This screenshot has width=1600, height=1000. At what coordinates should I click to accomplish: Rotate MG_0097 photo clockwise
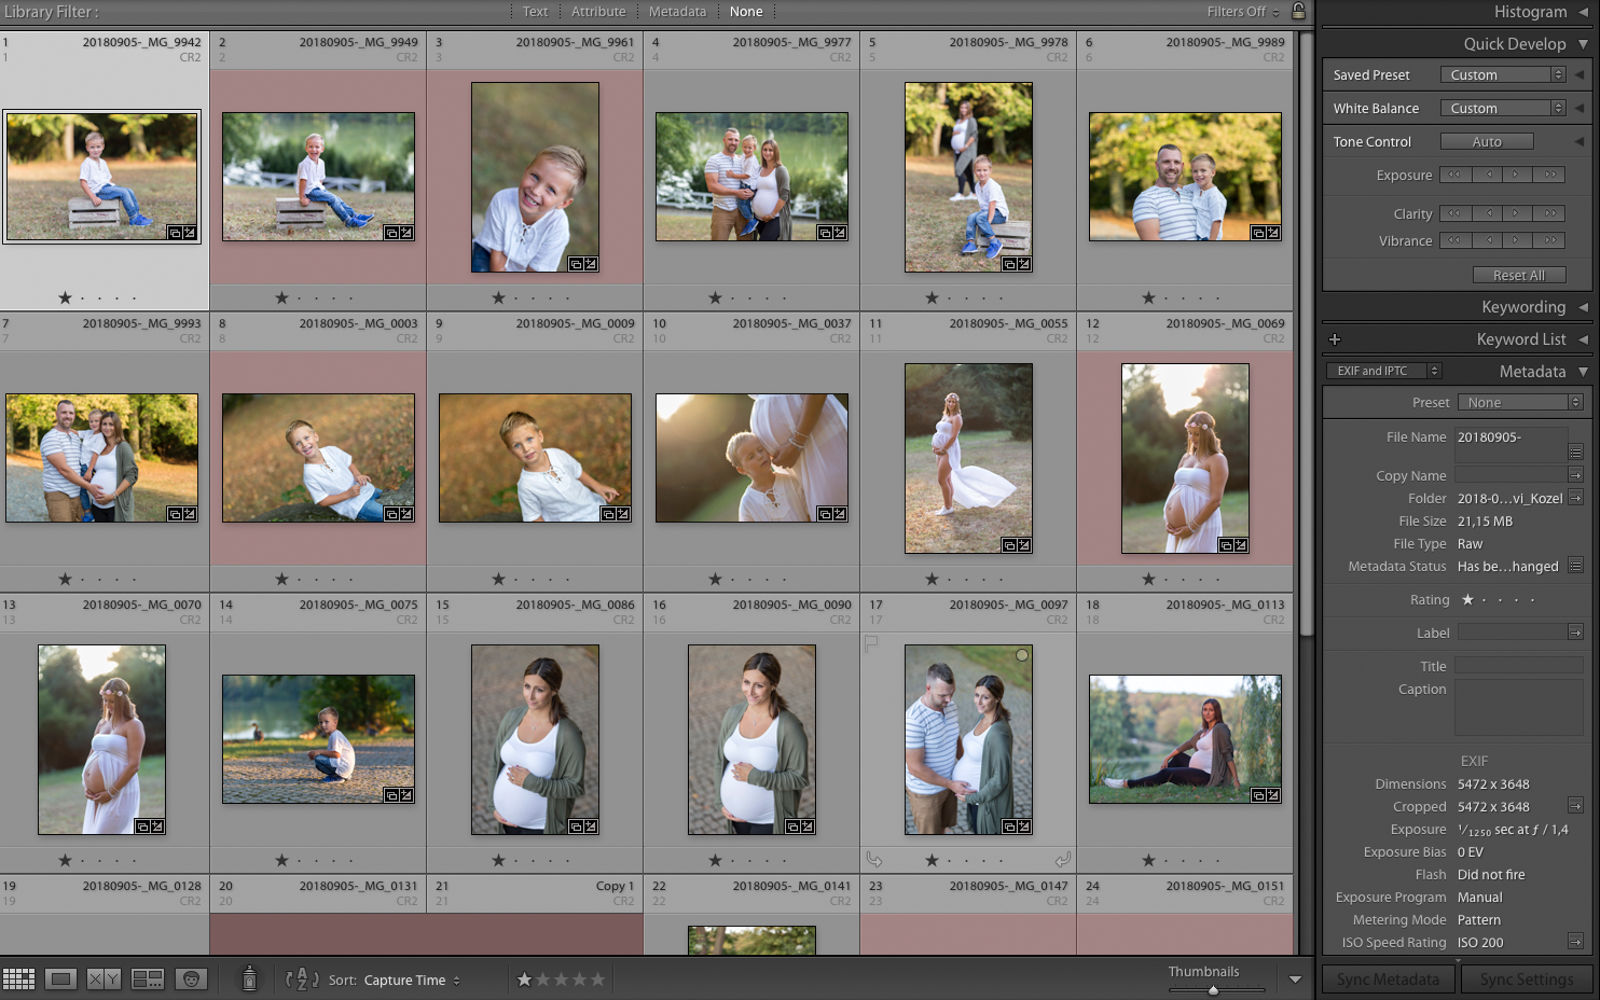(x=1062, y=859)
